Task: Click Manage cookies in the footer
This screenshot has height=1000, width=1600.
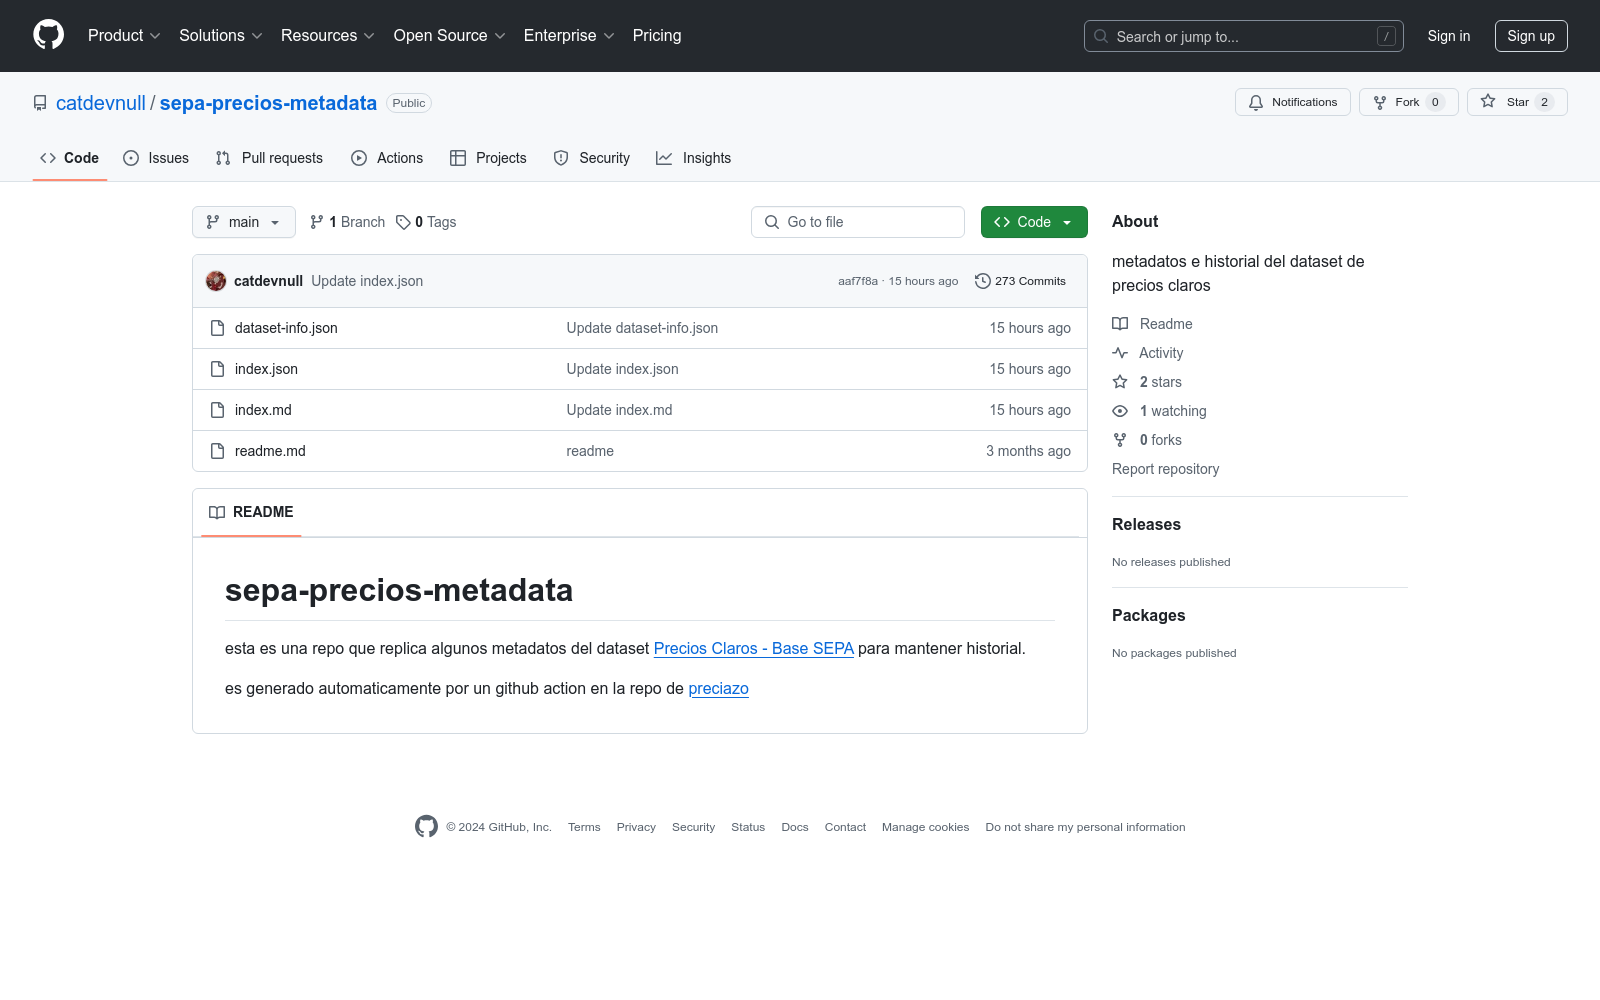Action: (x=925, y=827)
